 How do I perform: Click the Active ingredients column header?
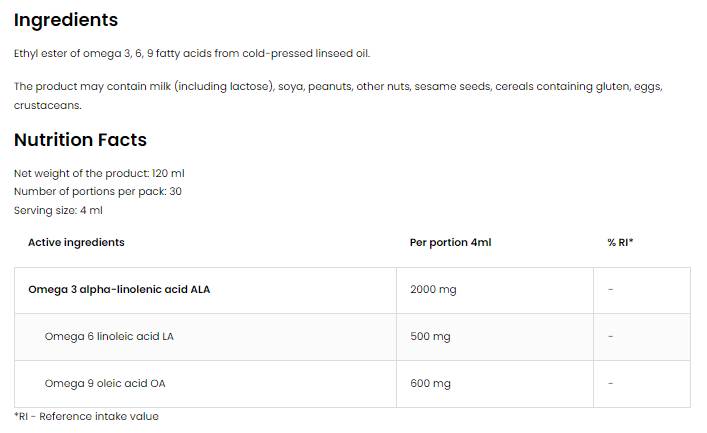(x=76, y=242)
